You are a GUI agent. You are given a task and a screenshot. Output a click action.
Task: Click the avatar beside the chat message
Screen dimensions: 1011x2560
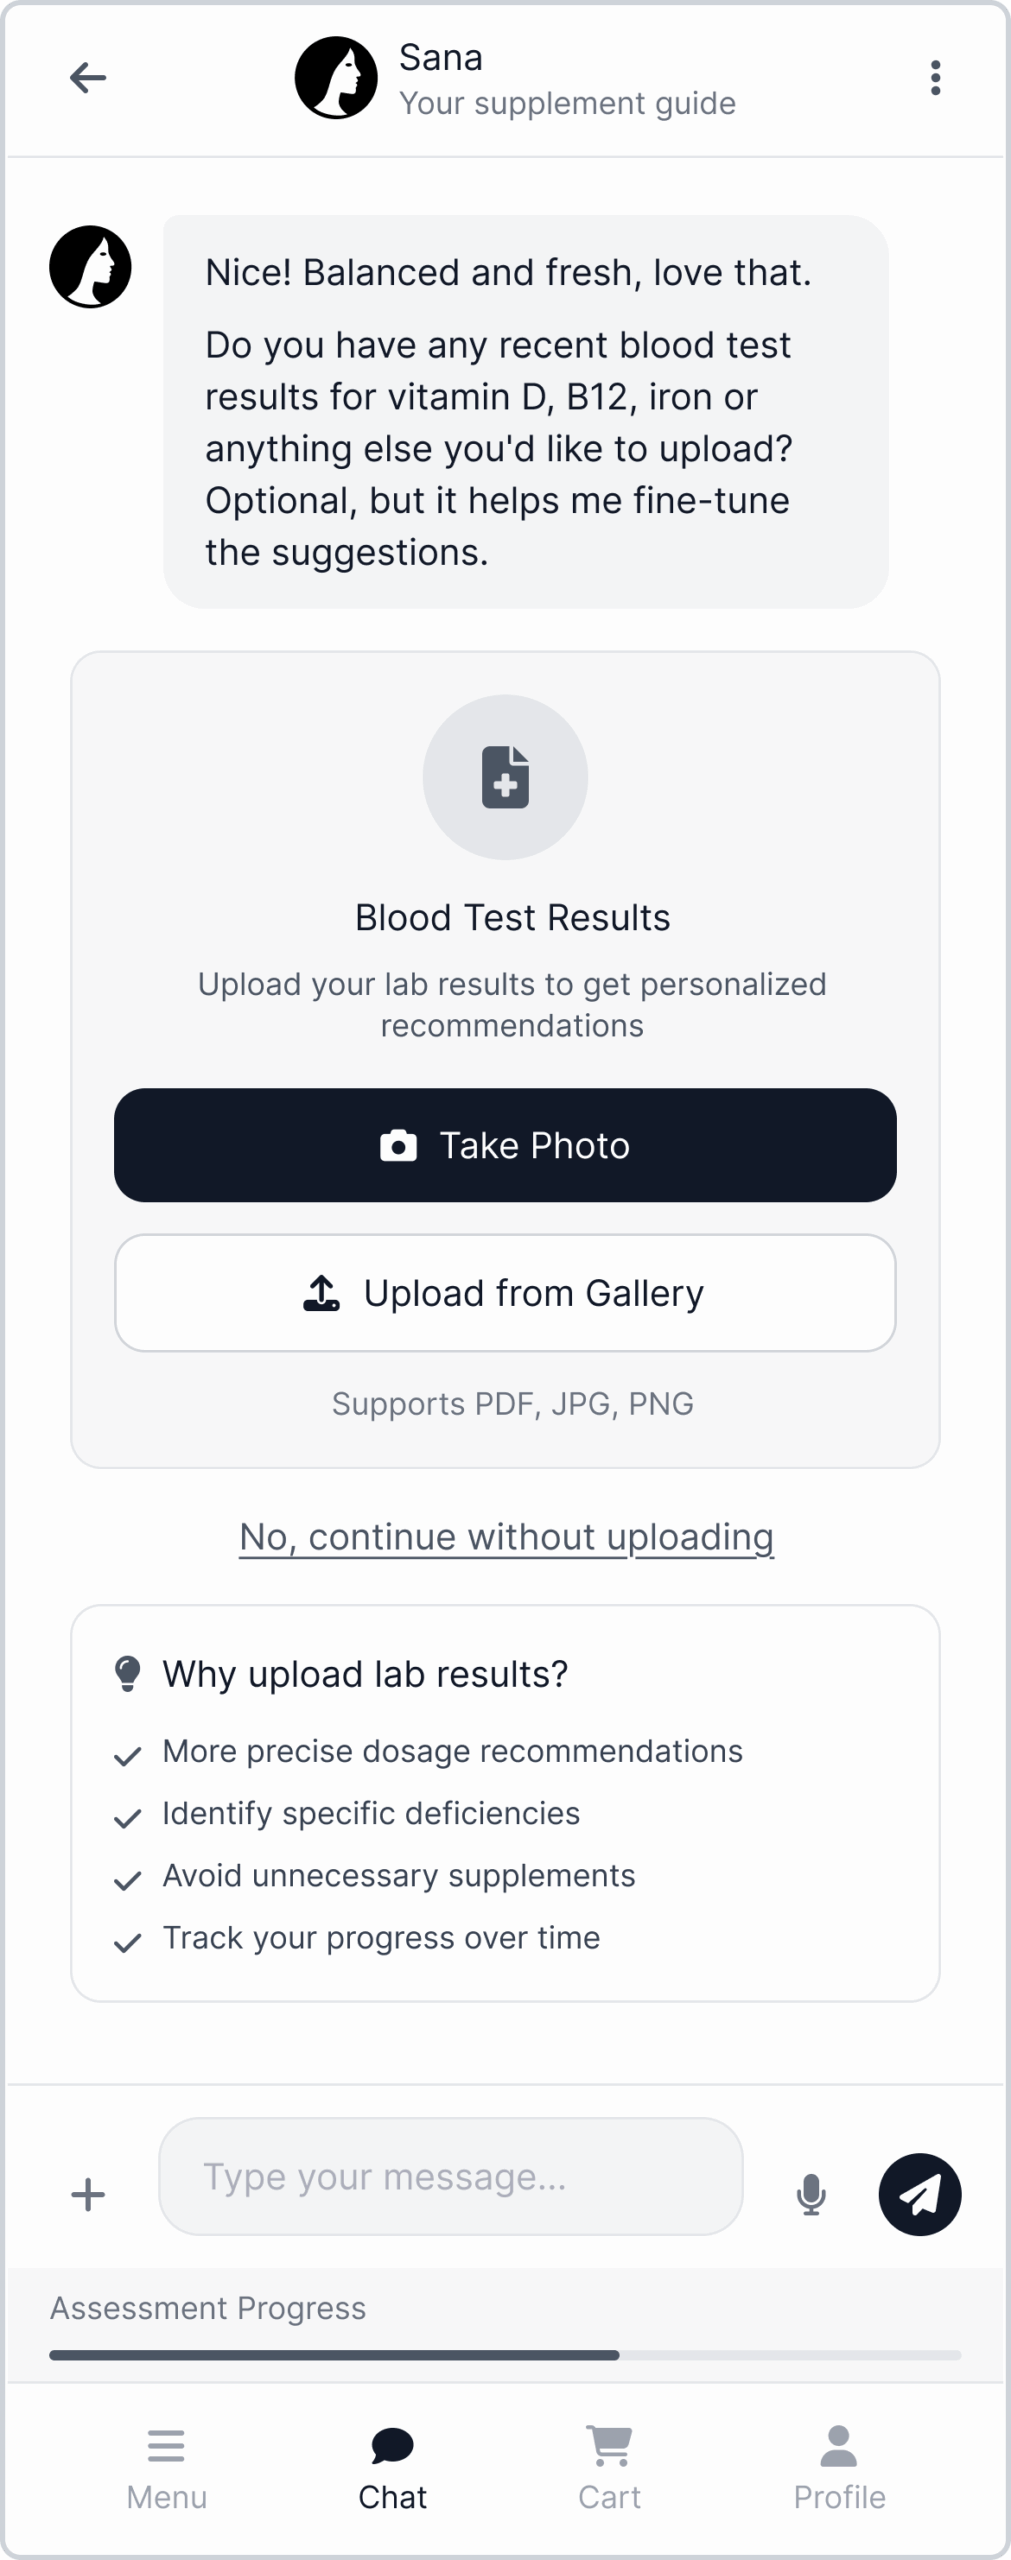click(91, 267)
